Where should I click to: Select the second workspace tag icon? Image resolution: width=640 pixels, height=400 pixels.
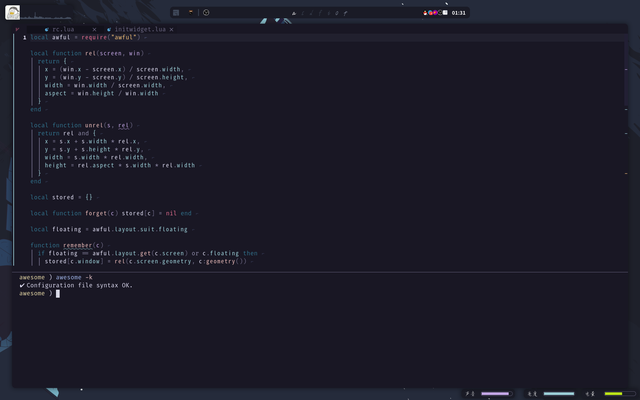click(x=303, y=13)
